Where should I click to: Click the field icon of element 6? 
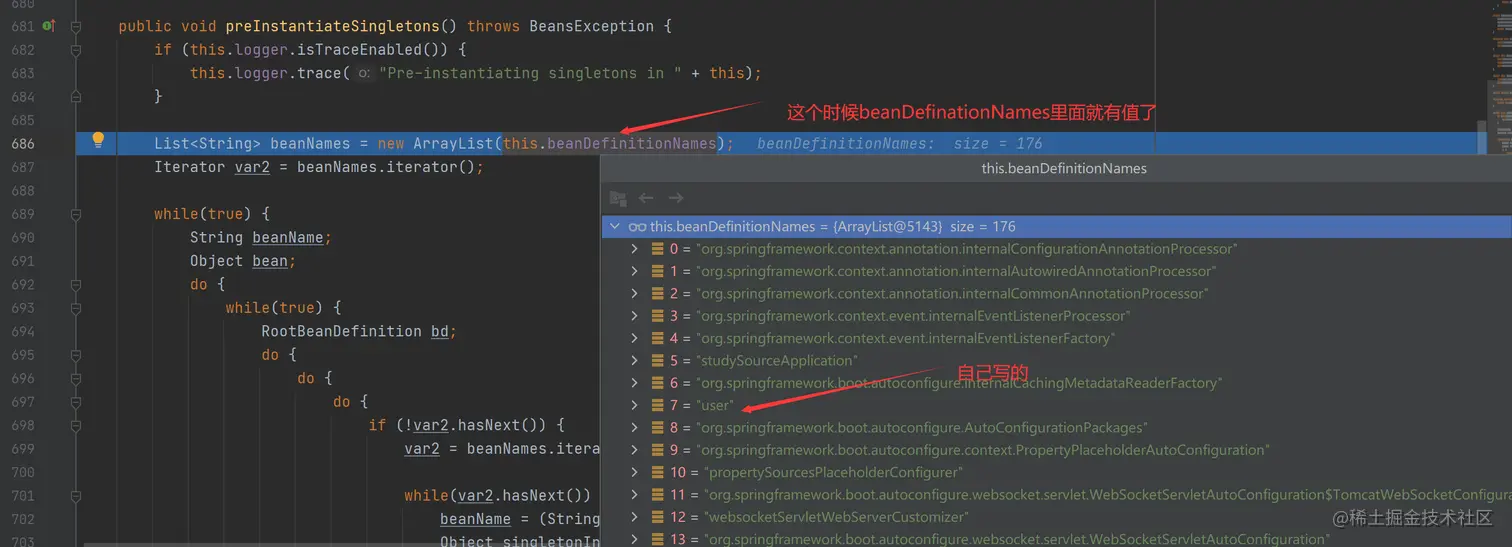point(658,383)
